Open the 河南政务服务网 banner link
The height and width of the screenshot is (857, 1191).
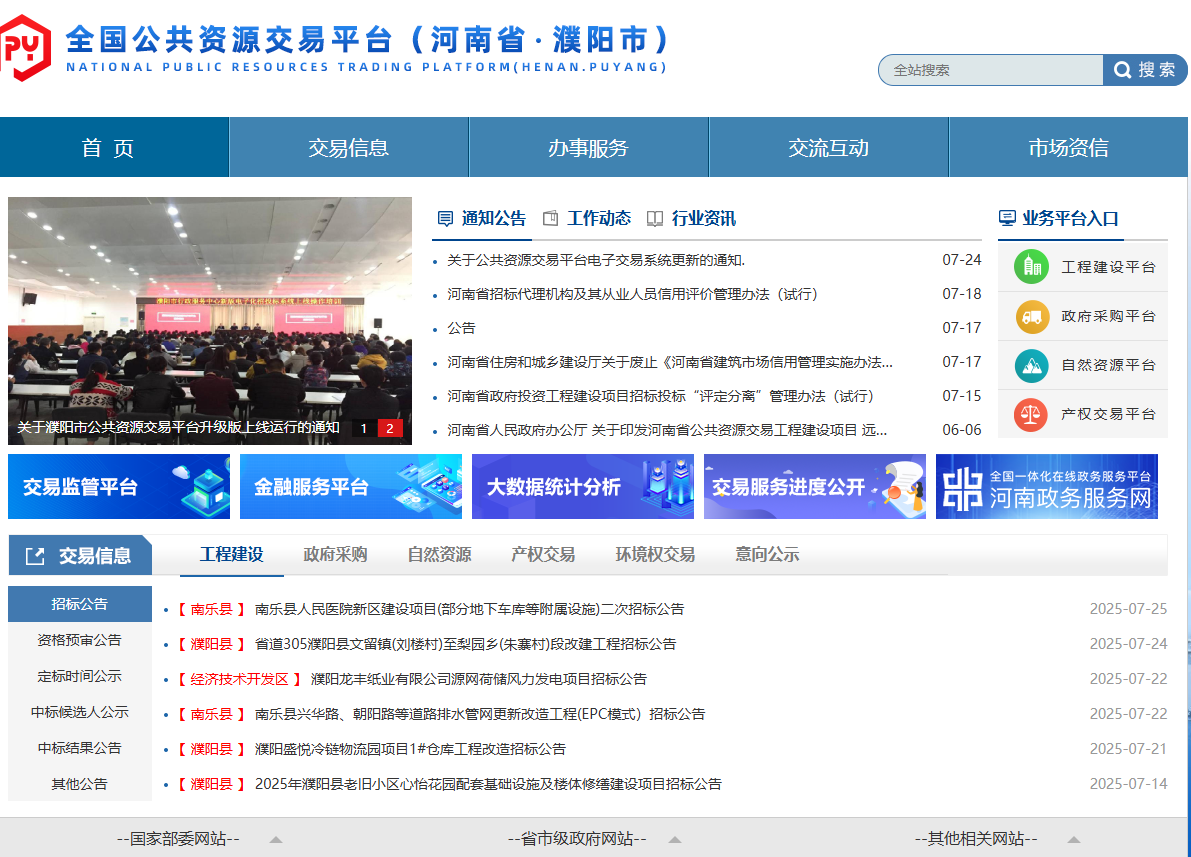(1046, 487)
